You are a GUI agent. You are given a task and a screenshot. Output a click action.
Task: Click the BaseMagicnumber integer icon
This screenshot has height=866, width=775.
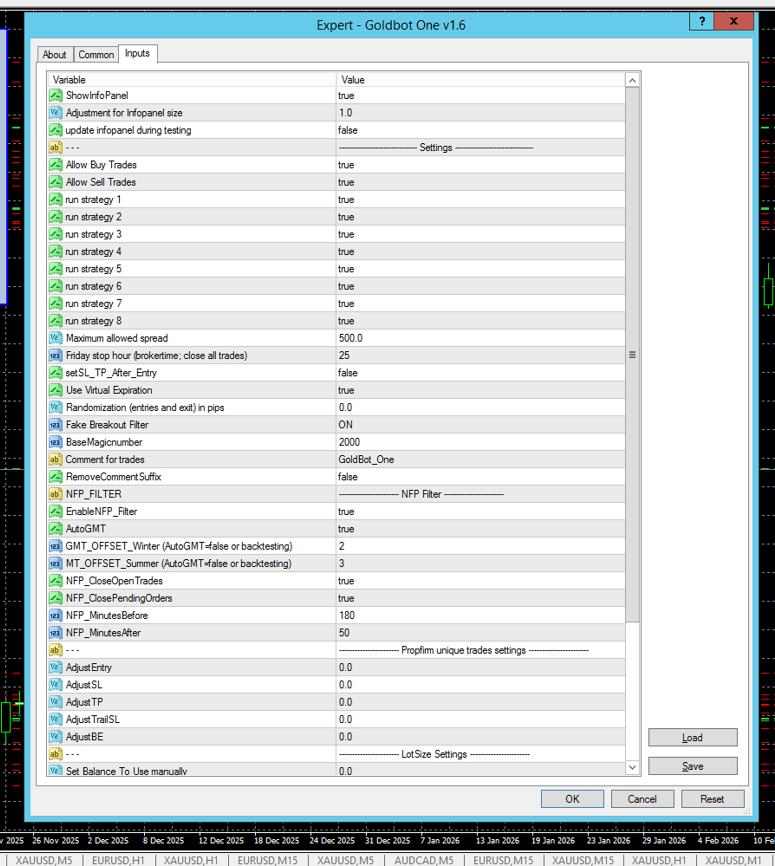(55, 442)
